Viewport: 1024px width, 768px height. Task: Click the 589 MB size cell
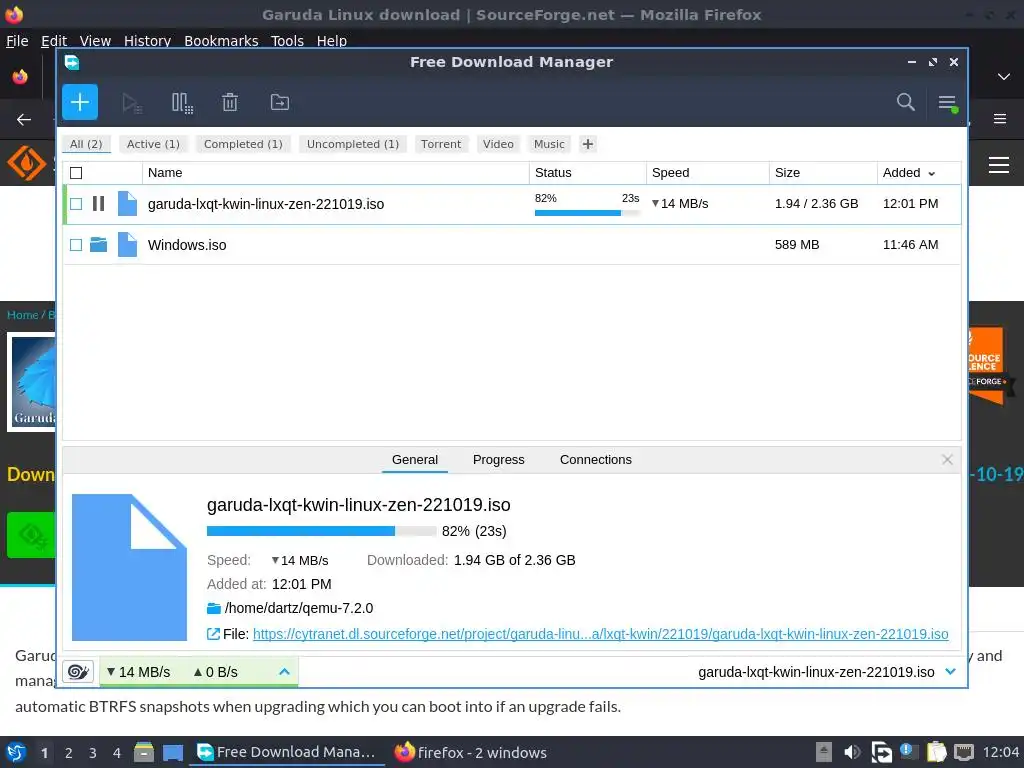(x=797, y=245)
